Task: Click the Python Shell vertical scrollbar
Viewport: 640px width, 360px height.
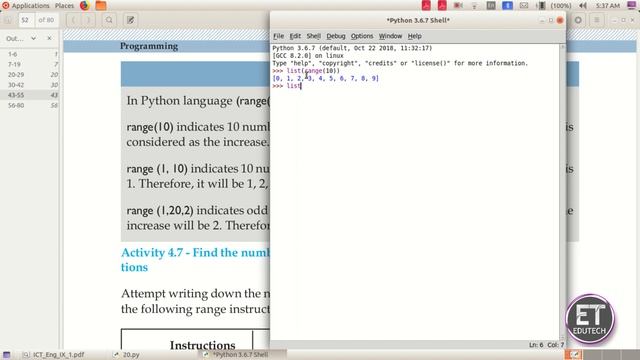Action: click(x=562, y=192)
